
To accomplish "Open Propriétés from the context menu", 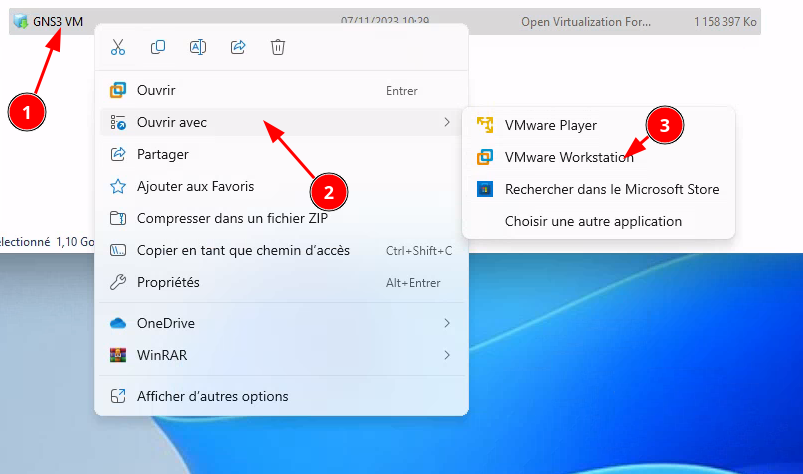I will tap(168, 282).
